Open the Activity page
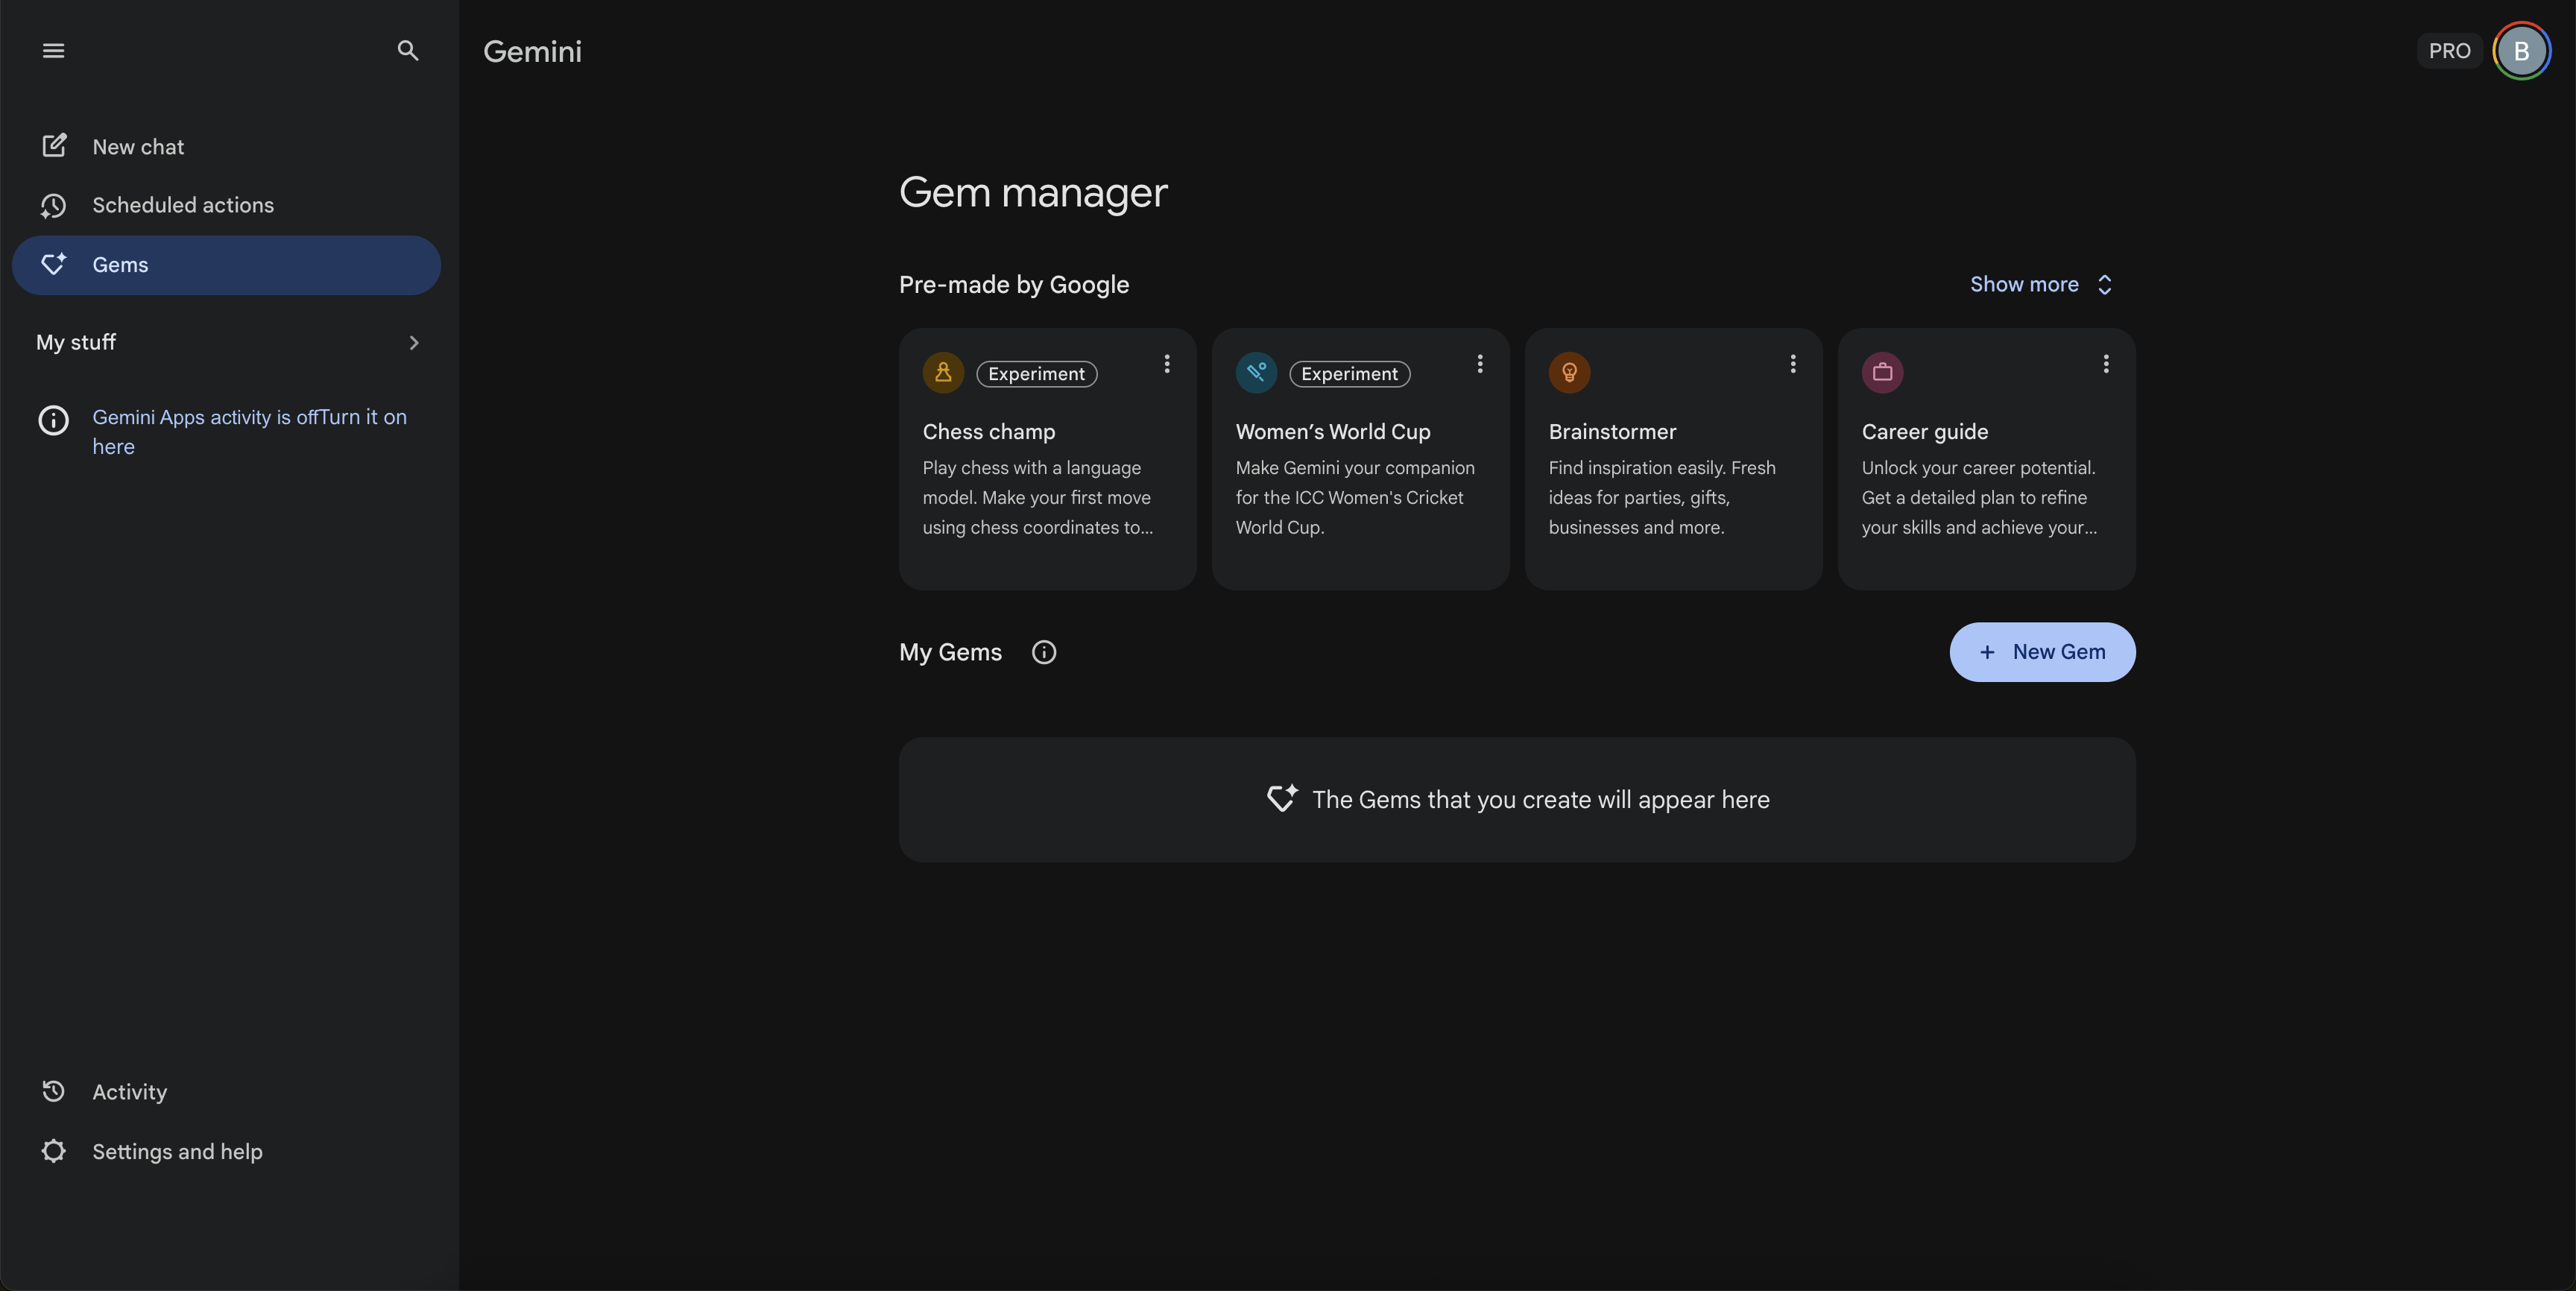Screen dimensions: 2576x1291 [x=226, y=1092]
